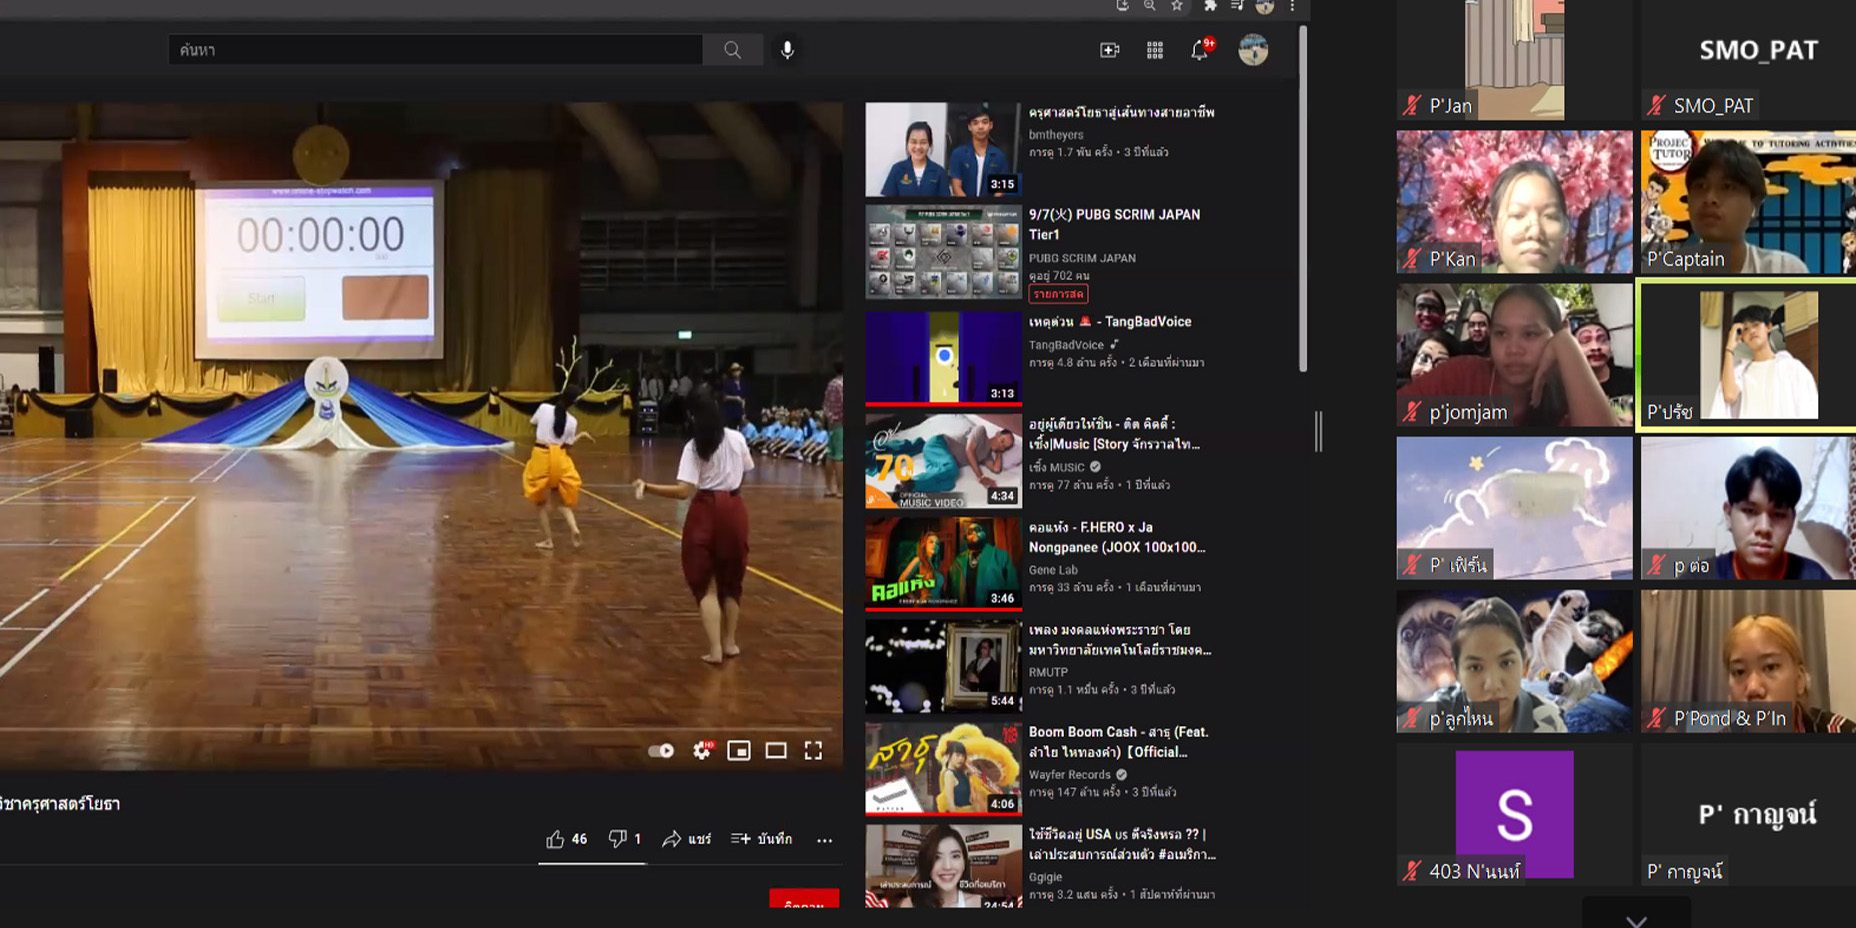Open the notifications bell with 9+ badge
Viewport: 1856px width, 928px height.
click(1199, 50)
